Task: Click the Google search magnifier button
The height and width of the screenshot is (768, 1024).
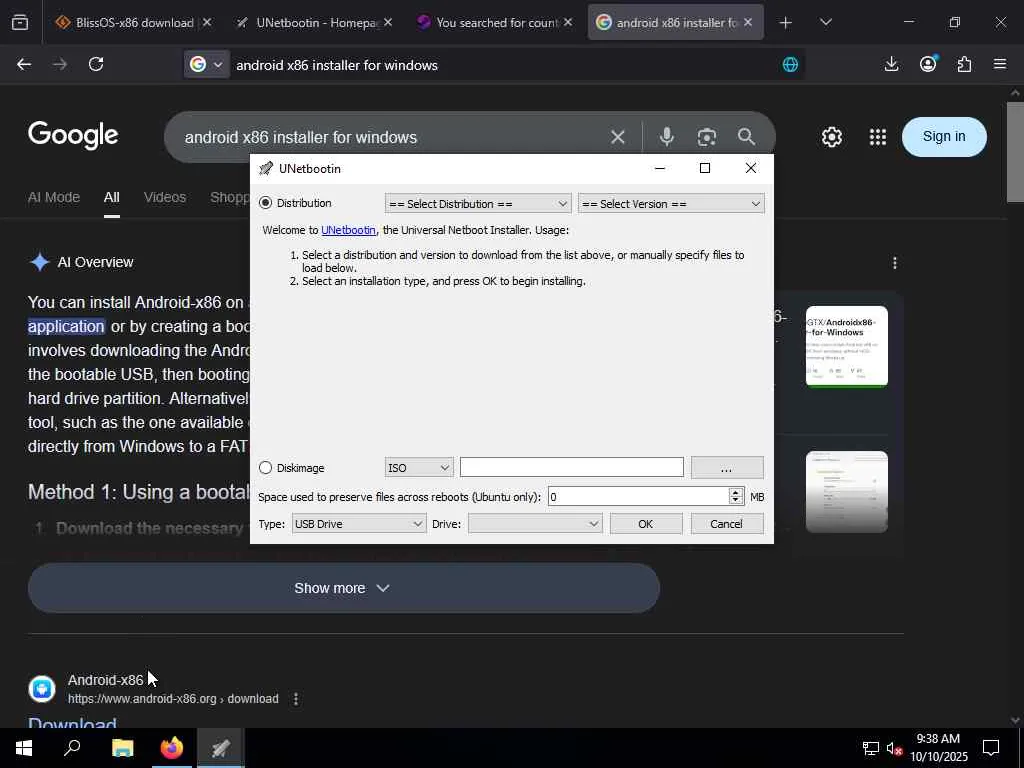Action: point(746,137)
